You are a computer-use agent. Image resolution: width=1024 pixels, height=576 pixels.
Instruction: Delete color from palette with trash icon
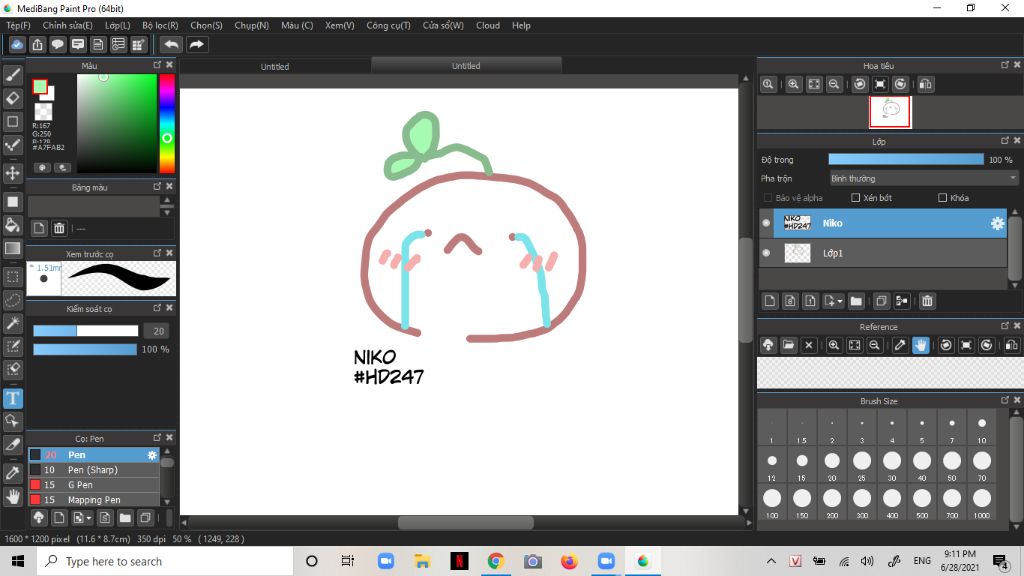point(59,228)
